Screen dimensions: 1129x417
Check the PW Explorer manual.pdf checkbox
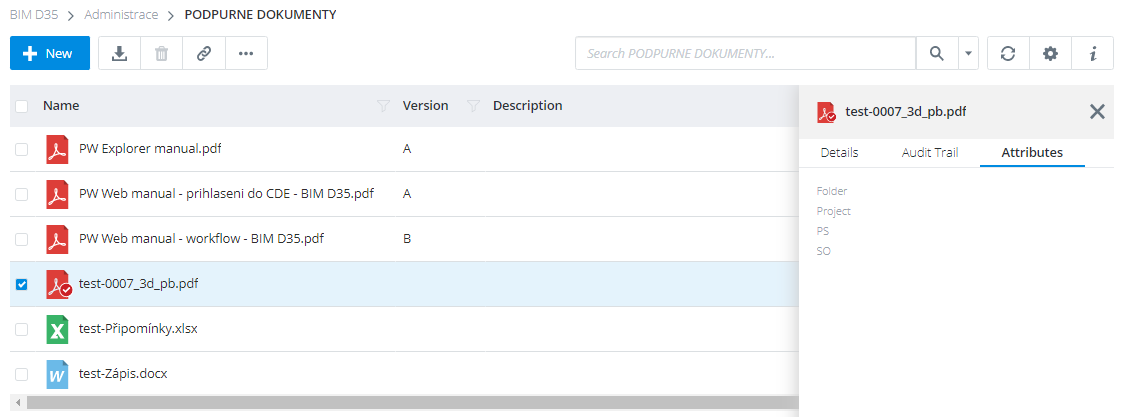tap(21, 150)
